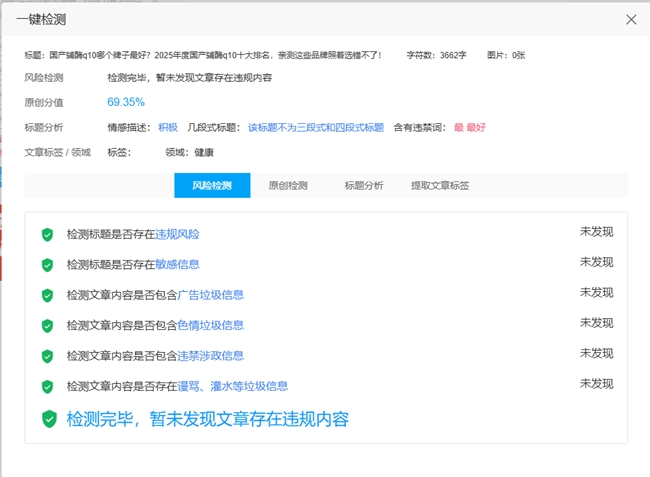
Task: Open the 谩骂、灌水等垃圾信息 link
Action: click(232, 386)
